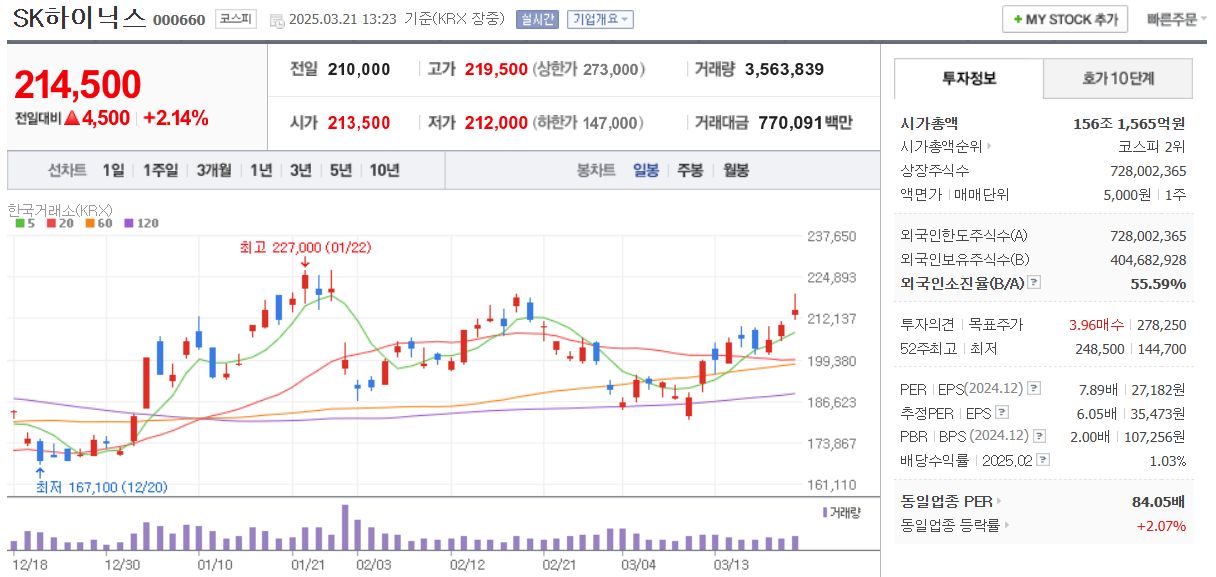Show the 일봉 daily candlestick chart
Image resolution: width=1216 pixels, height=577 pixels.
(646, 170)
